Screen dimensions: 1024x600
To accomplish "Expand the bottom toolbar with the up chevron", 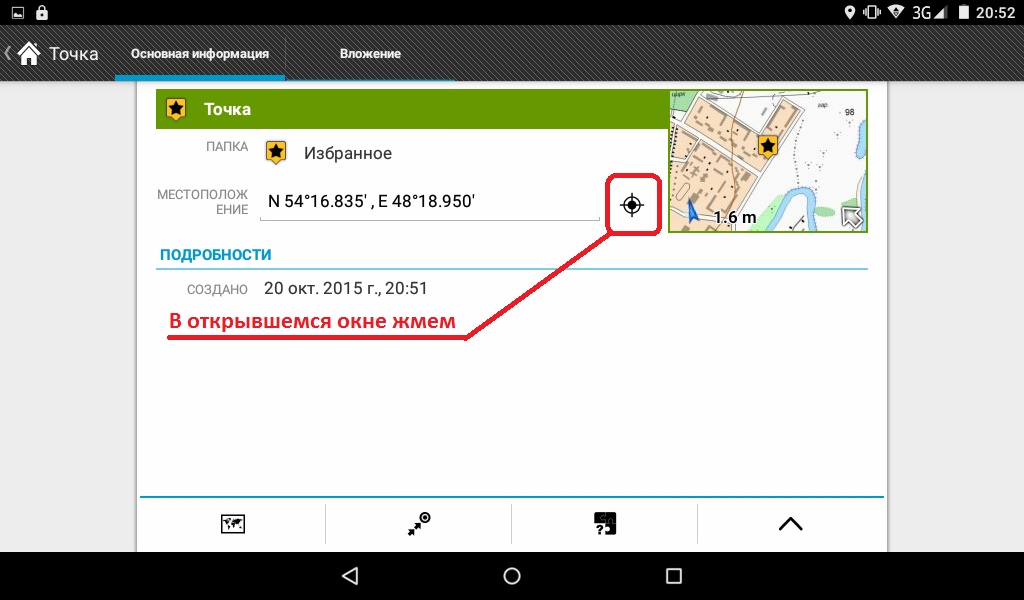I will coord(790,524).
